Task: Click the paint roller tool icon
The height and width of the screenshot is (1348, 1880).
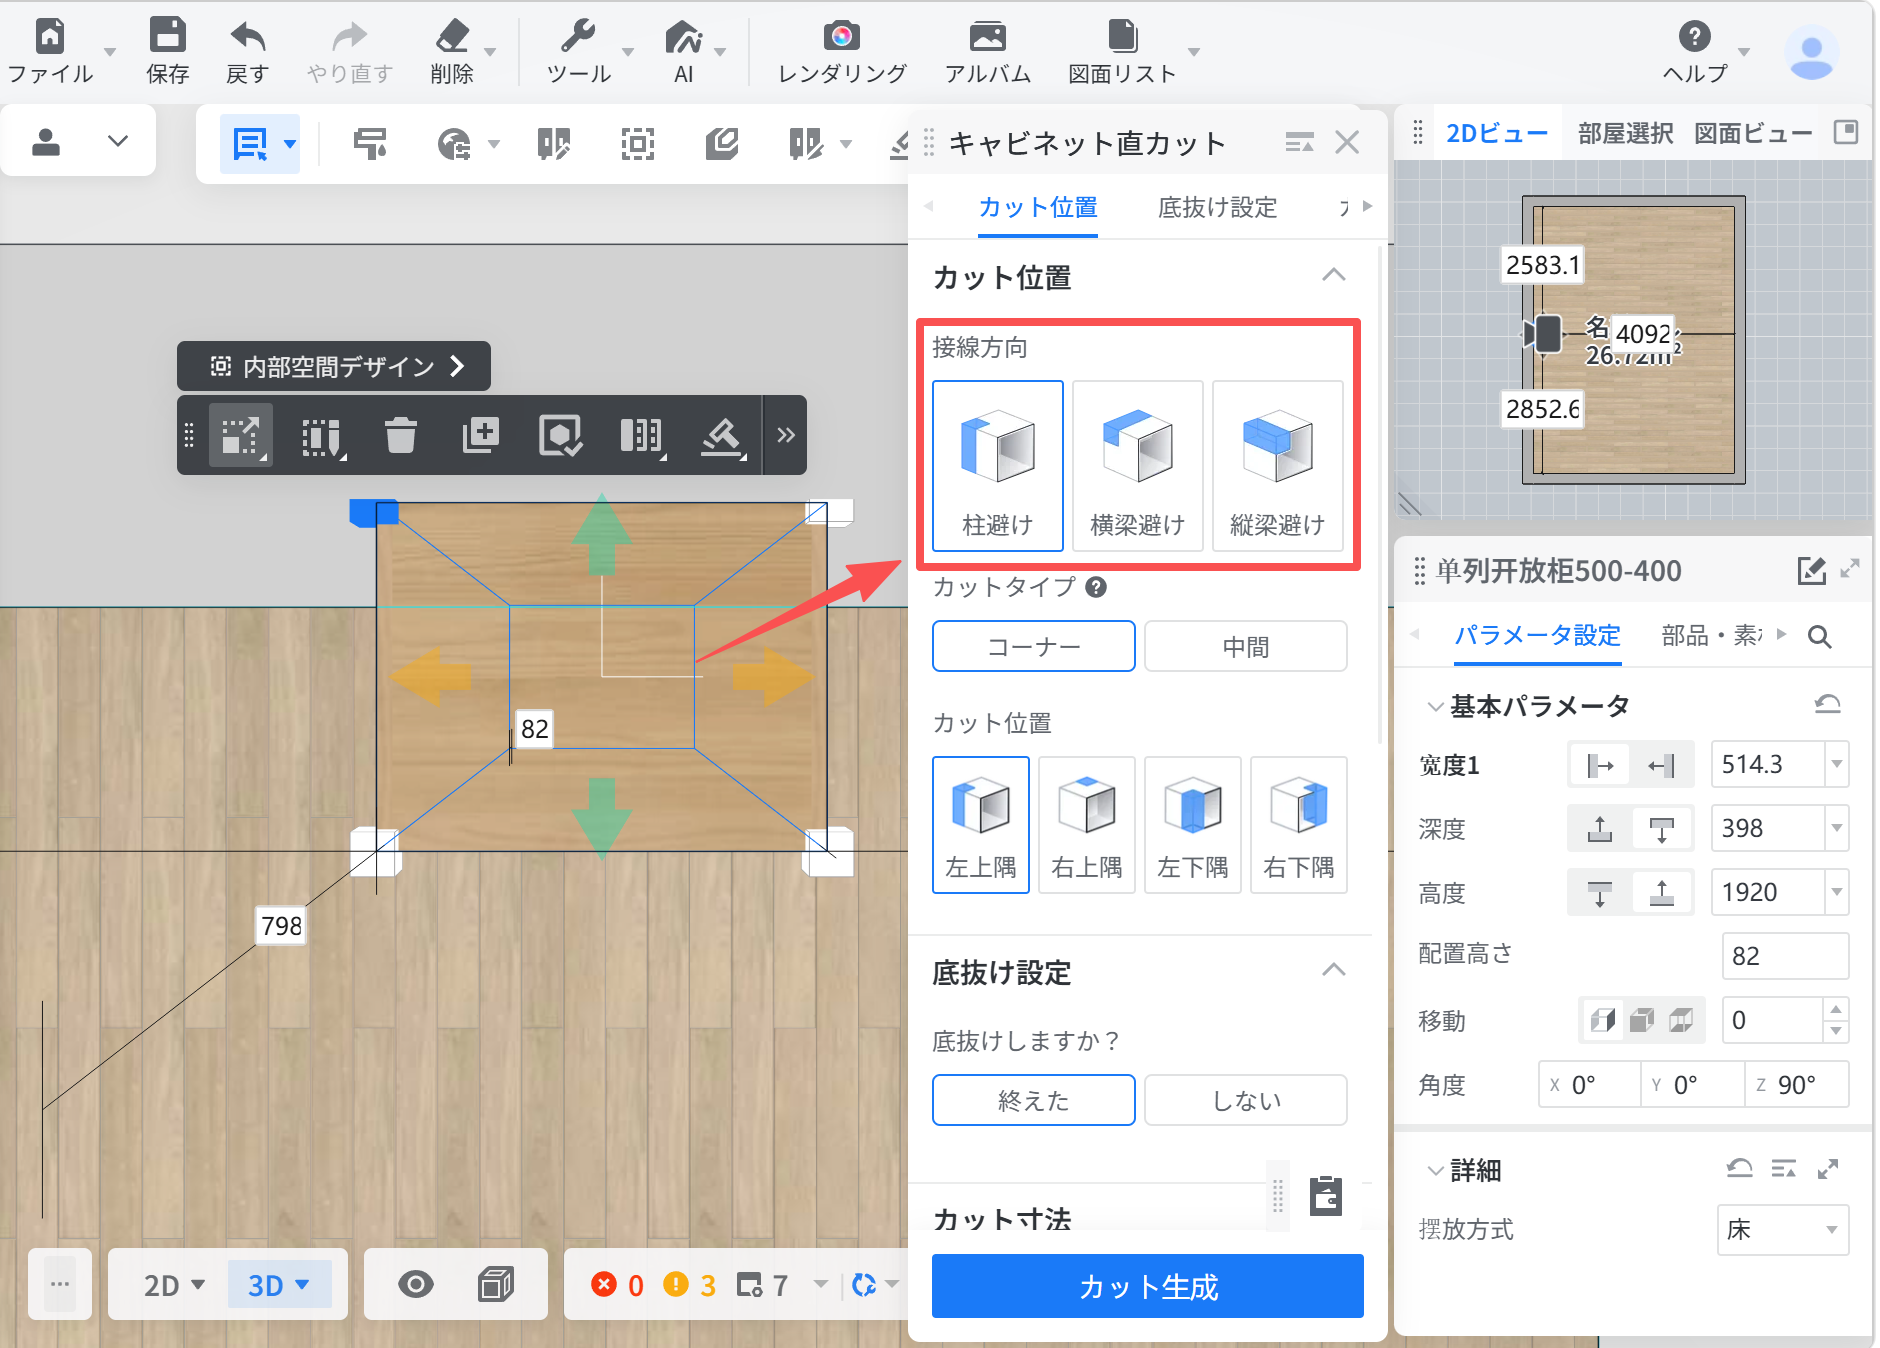Action: (370, 144)
